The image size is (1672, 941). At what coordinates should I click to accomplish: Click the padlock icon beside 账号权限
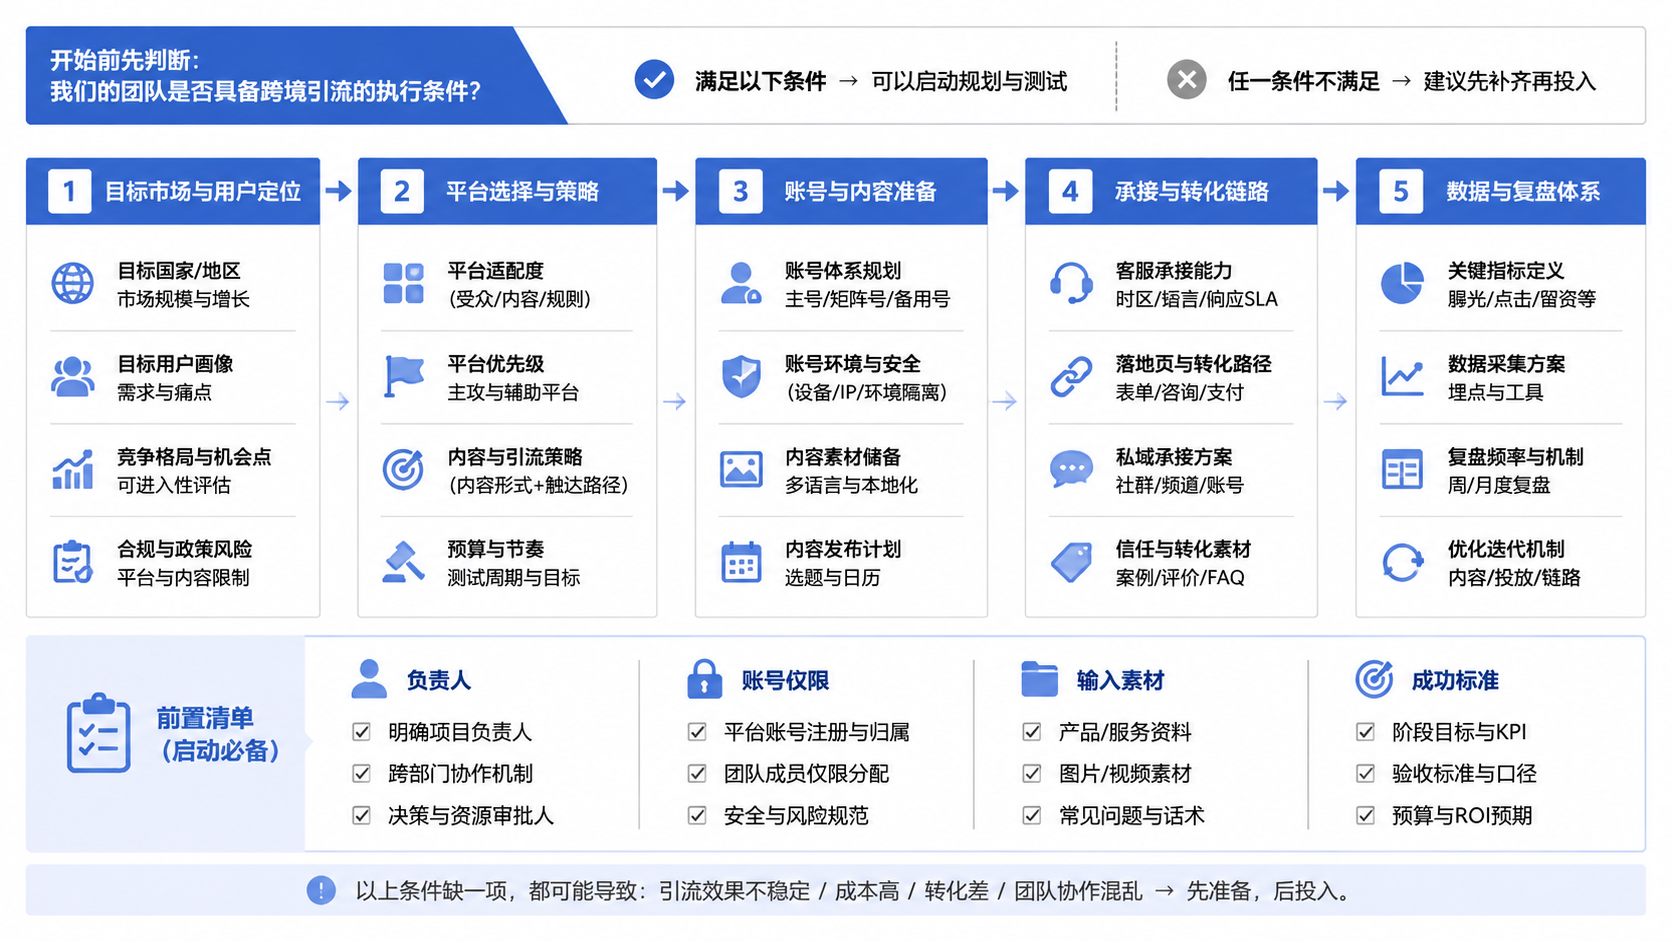(x=704, y=679)
